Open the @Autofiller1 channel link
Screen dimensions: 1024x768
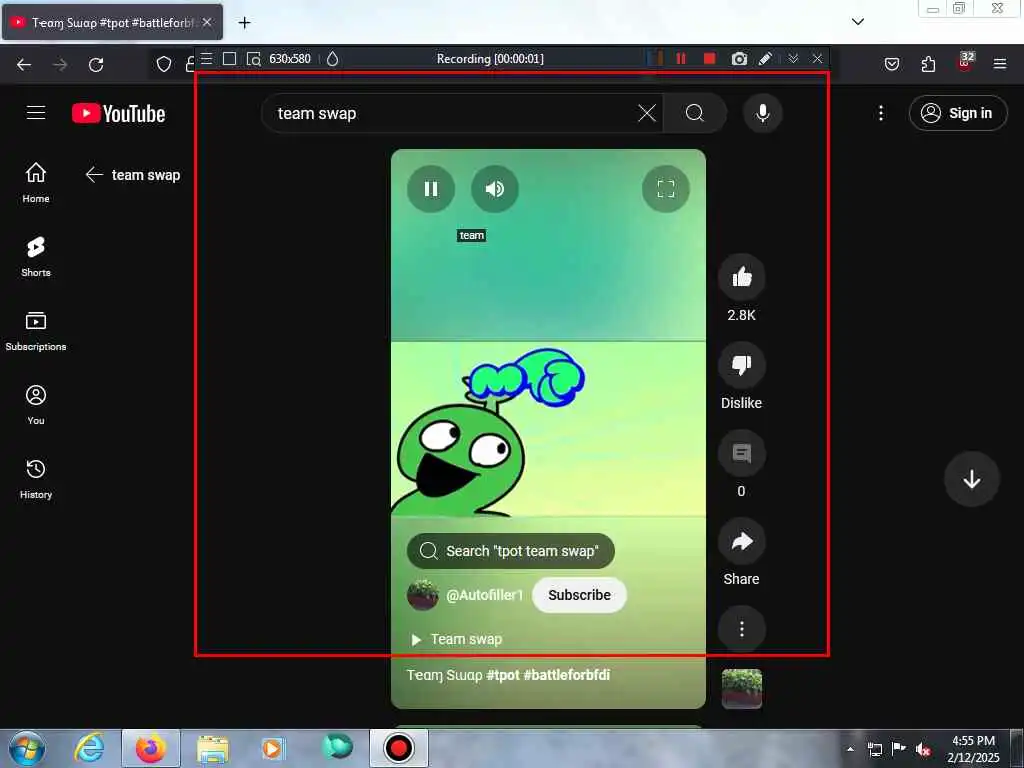[485, 595]
